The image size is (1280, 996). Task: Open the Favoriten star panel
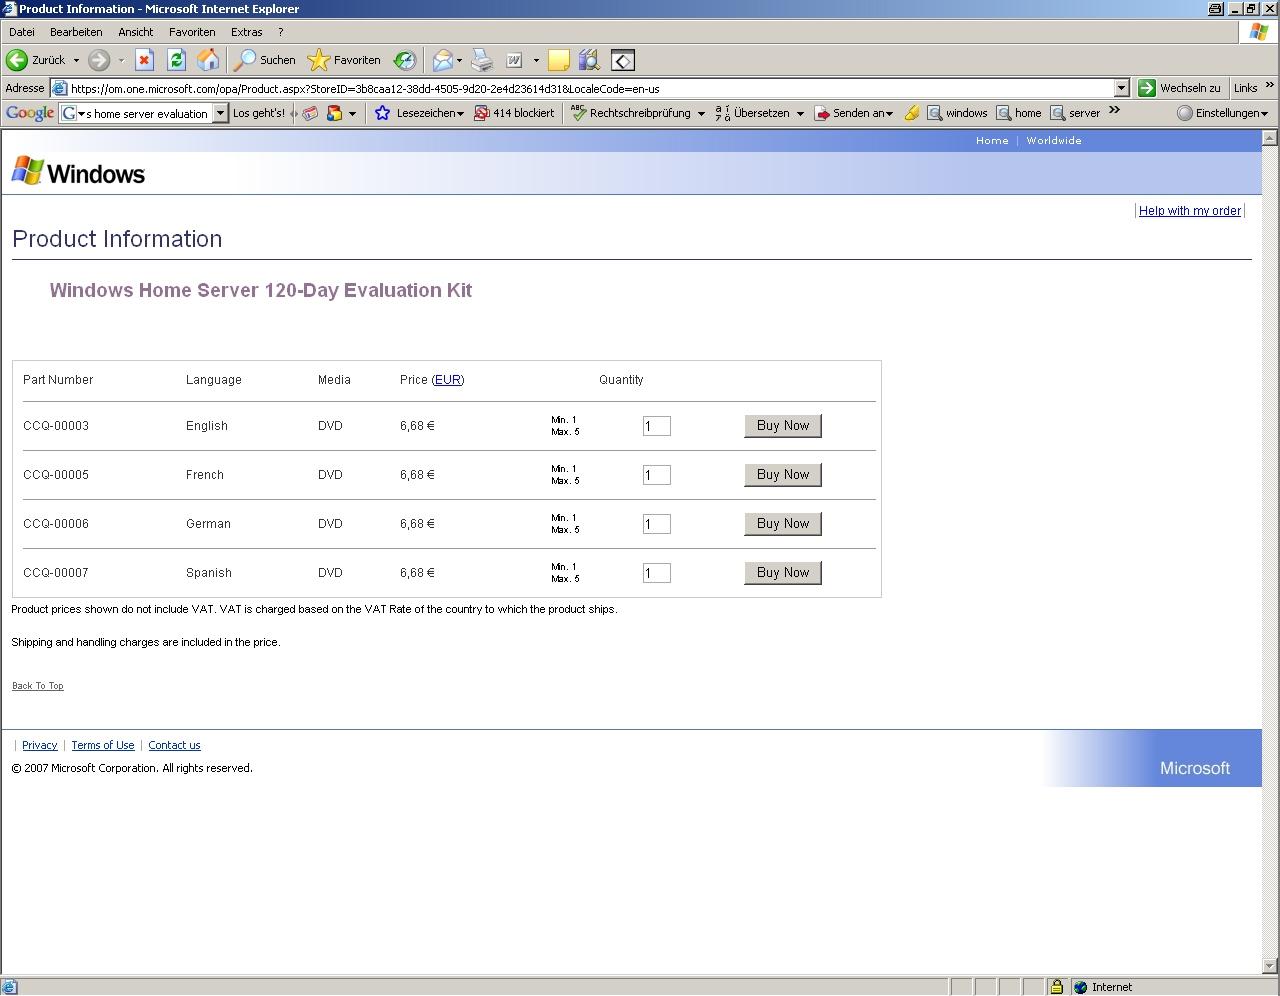coord(344,60)
